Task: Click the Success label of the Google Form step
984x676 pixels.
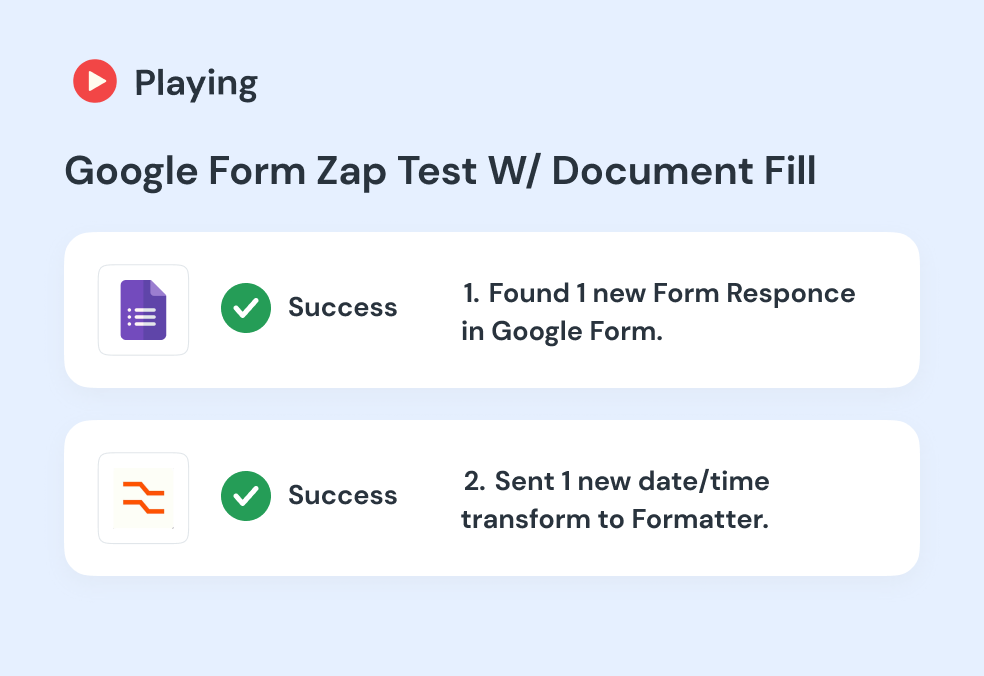Action: point(343,308)
